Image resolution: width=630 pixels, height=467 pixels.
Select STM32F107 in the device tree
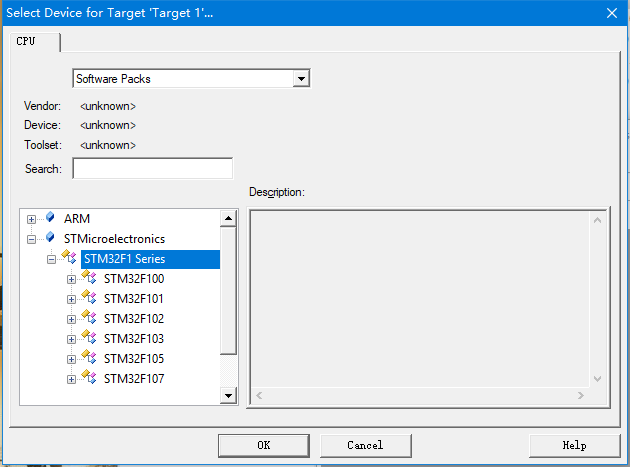[134, 379]
